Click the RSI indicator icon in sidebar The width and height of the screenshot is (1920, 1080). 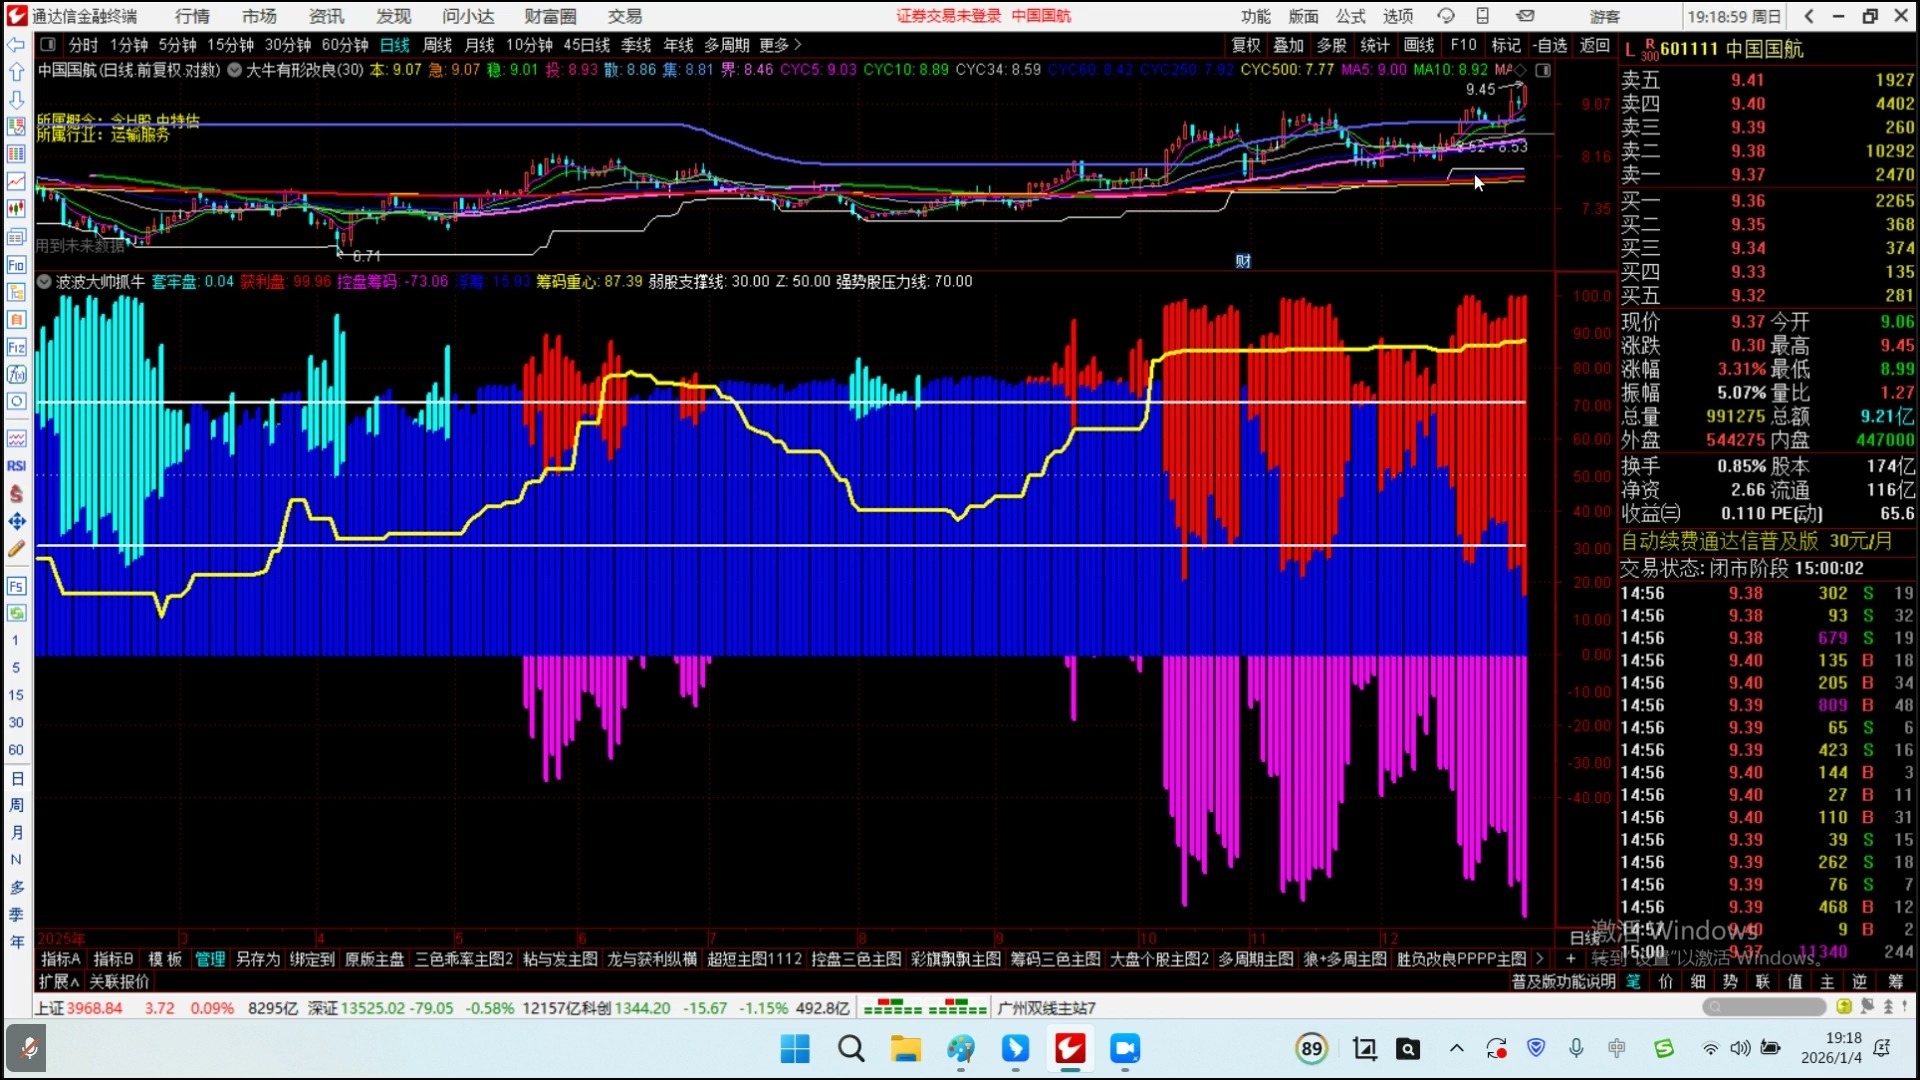(x=16, y=466)
